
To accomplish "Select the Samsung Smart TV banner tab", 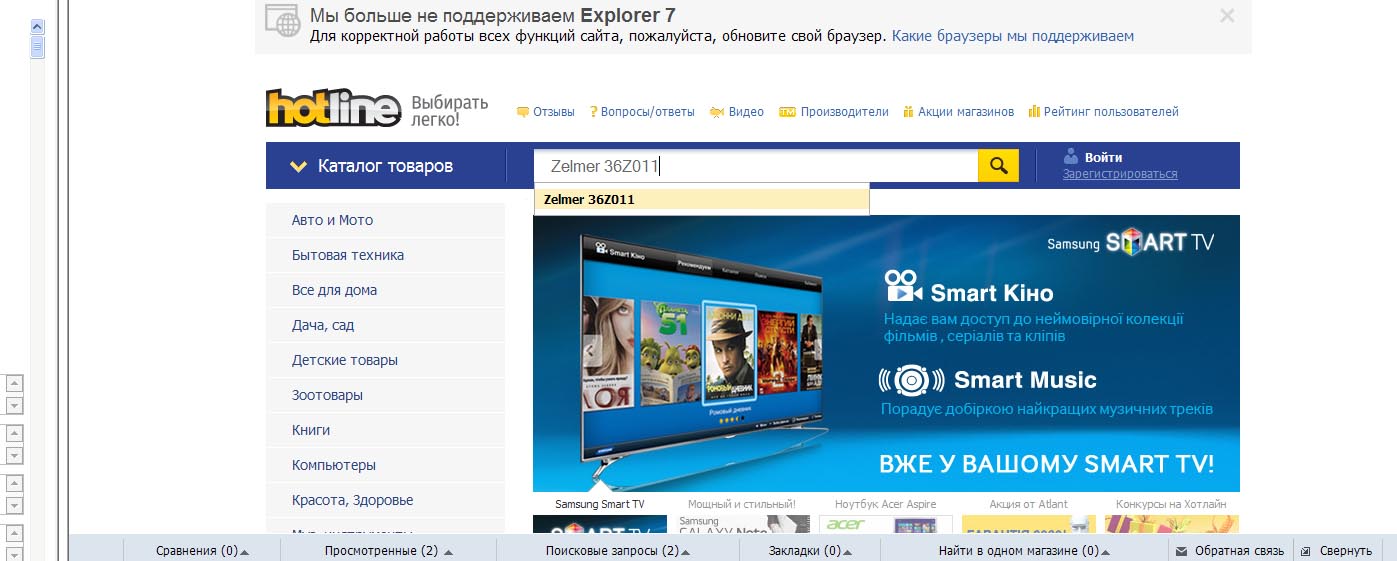I will tap(600, 504).
